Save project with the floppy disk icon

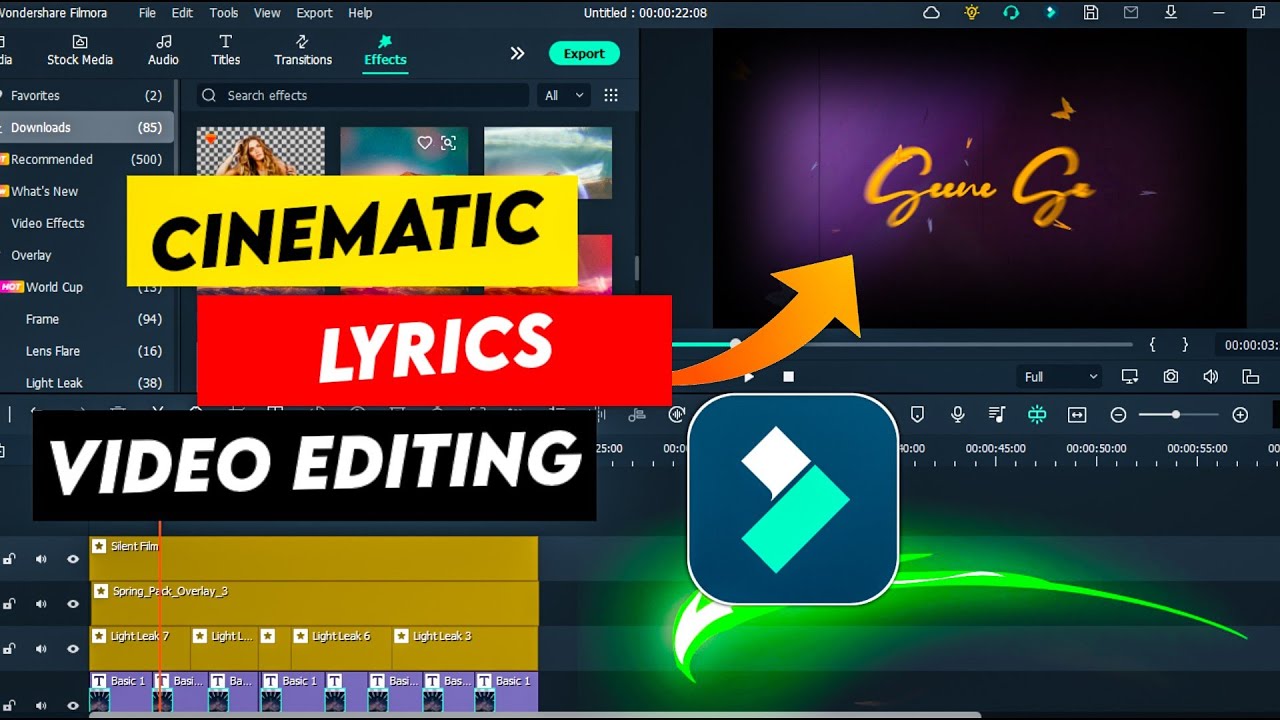(x=1091, y=13)
